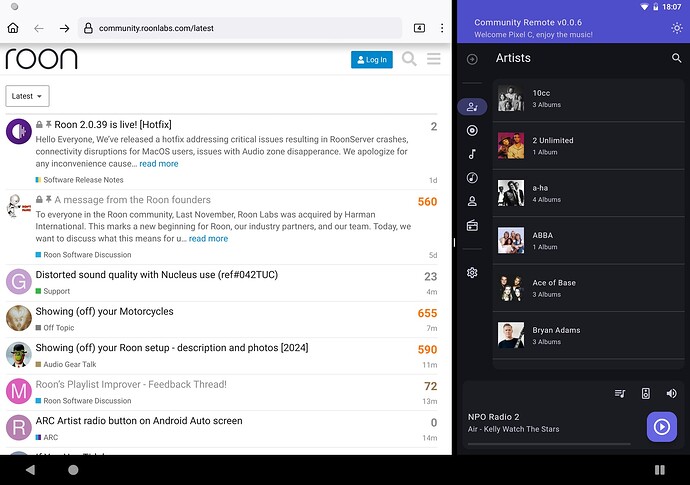Select artist 2 Unlimited

click(588, 146)
